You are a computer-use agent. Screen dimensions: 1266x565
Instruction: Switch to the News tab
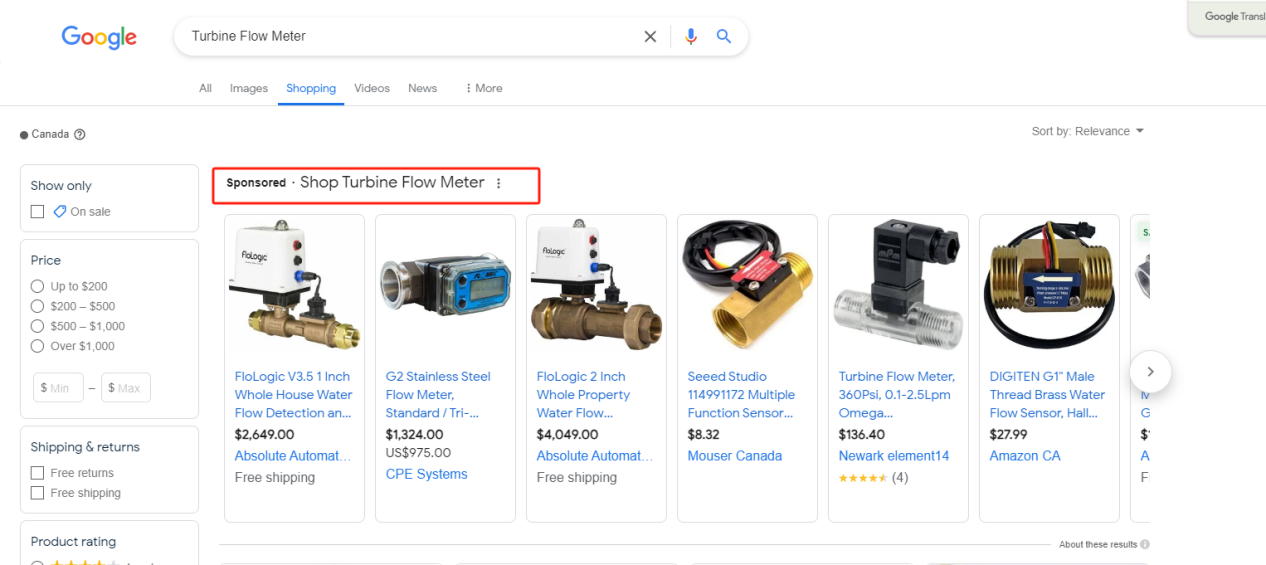coord(422,88)
